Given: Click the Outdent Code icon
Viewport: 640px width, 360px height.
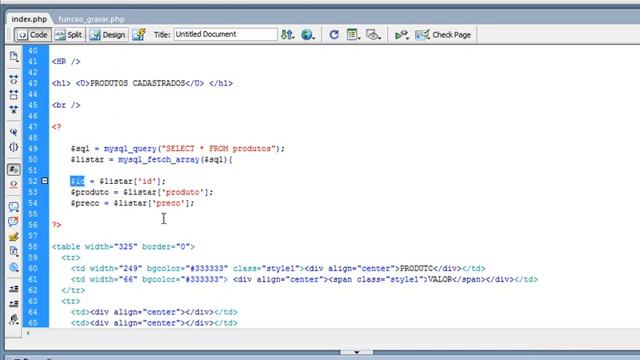Looking at the screenshot, I should (13, 304).
